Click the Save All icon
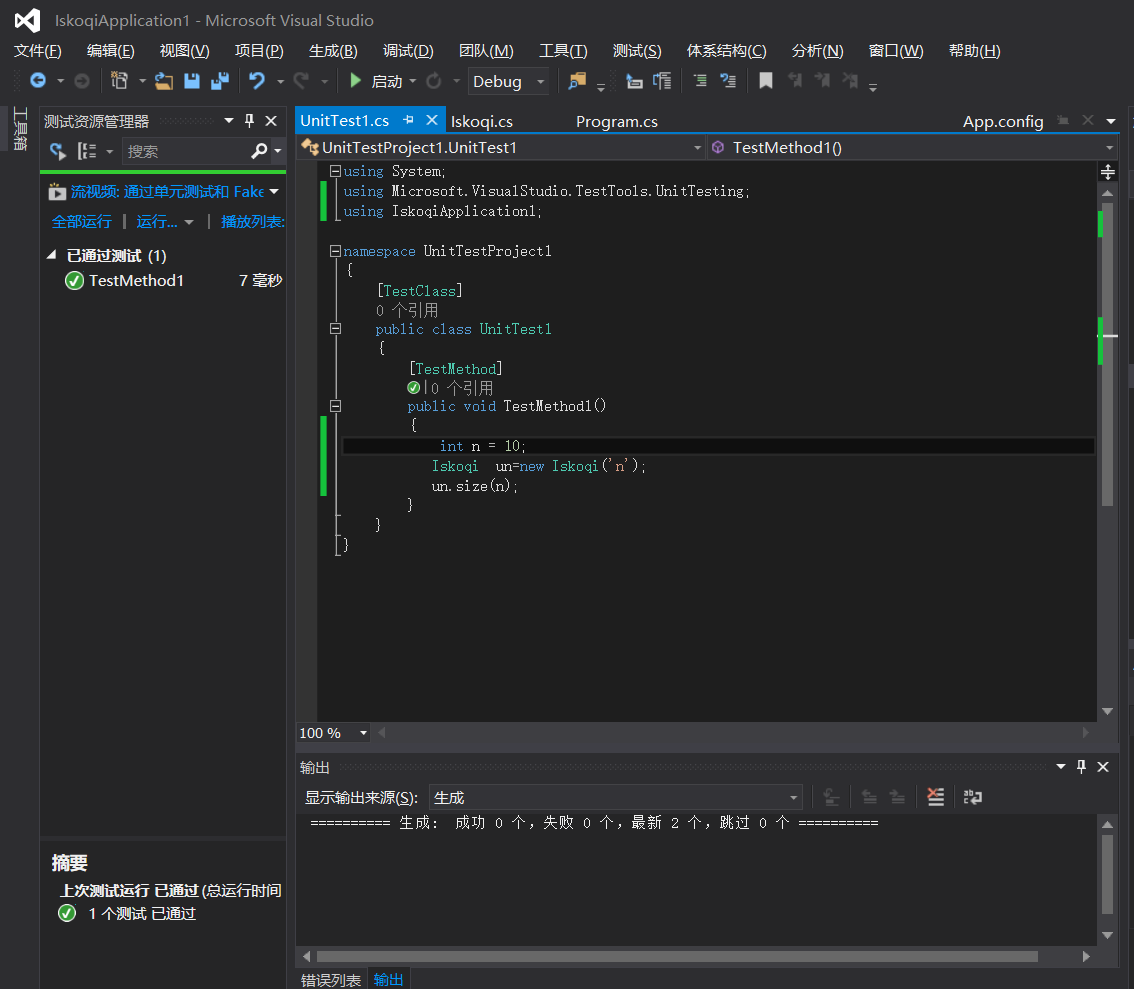Screen dimensions: 1134x989 coord(220,81)
